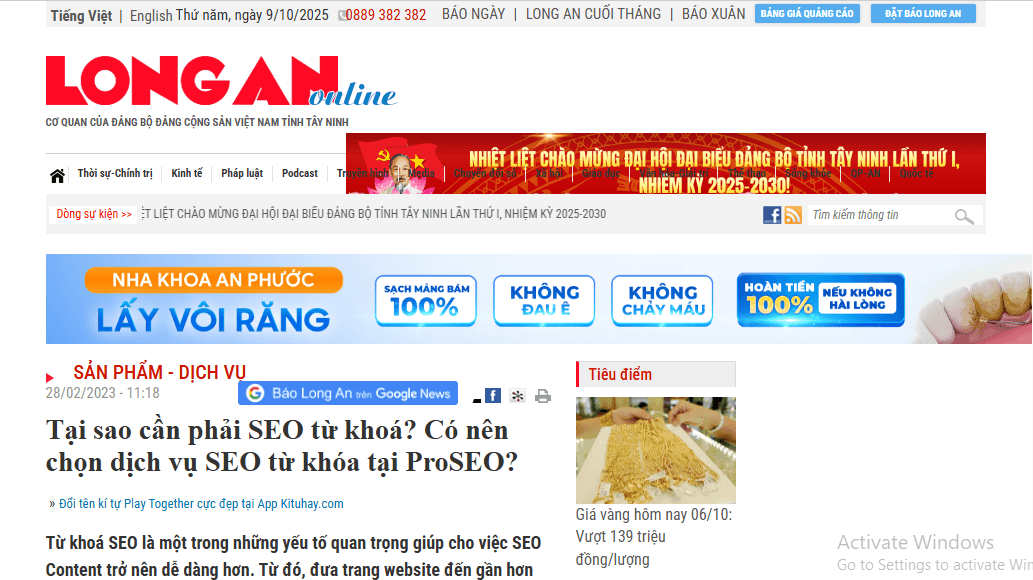Focus the Tìm kiếm thông tin field
Image resolution: width=1033 pixels, height=580 pixels.
coord(879,215)
